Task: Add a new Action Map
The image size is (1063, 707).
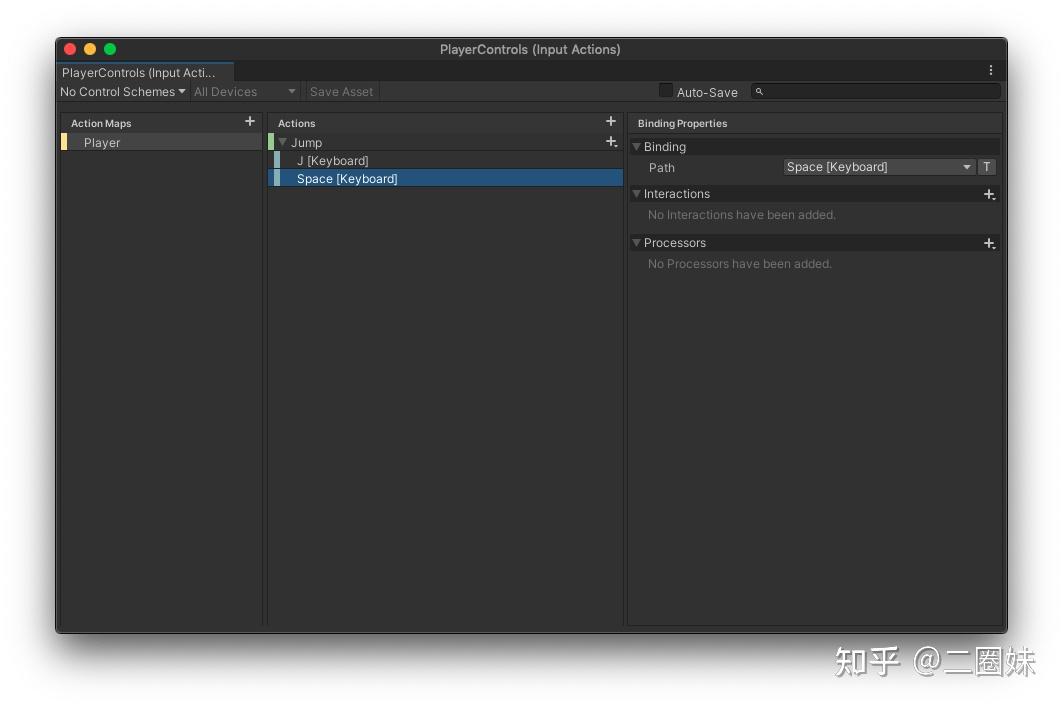Action: tap(249, 121)
